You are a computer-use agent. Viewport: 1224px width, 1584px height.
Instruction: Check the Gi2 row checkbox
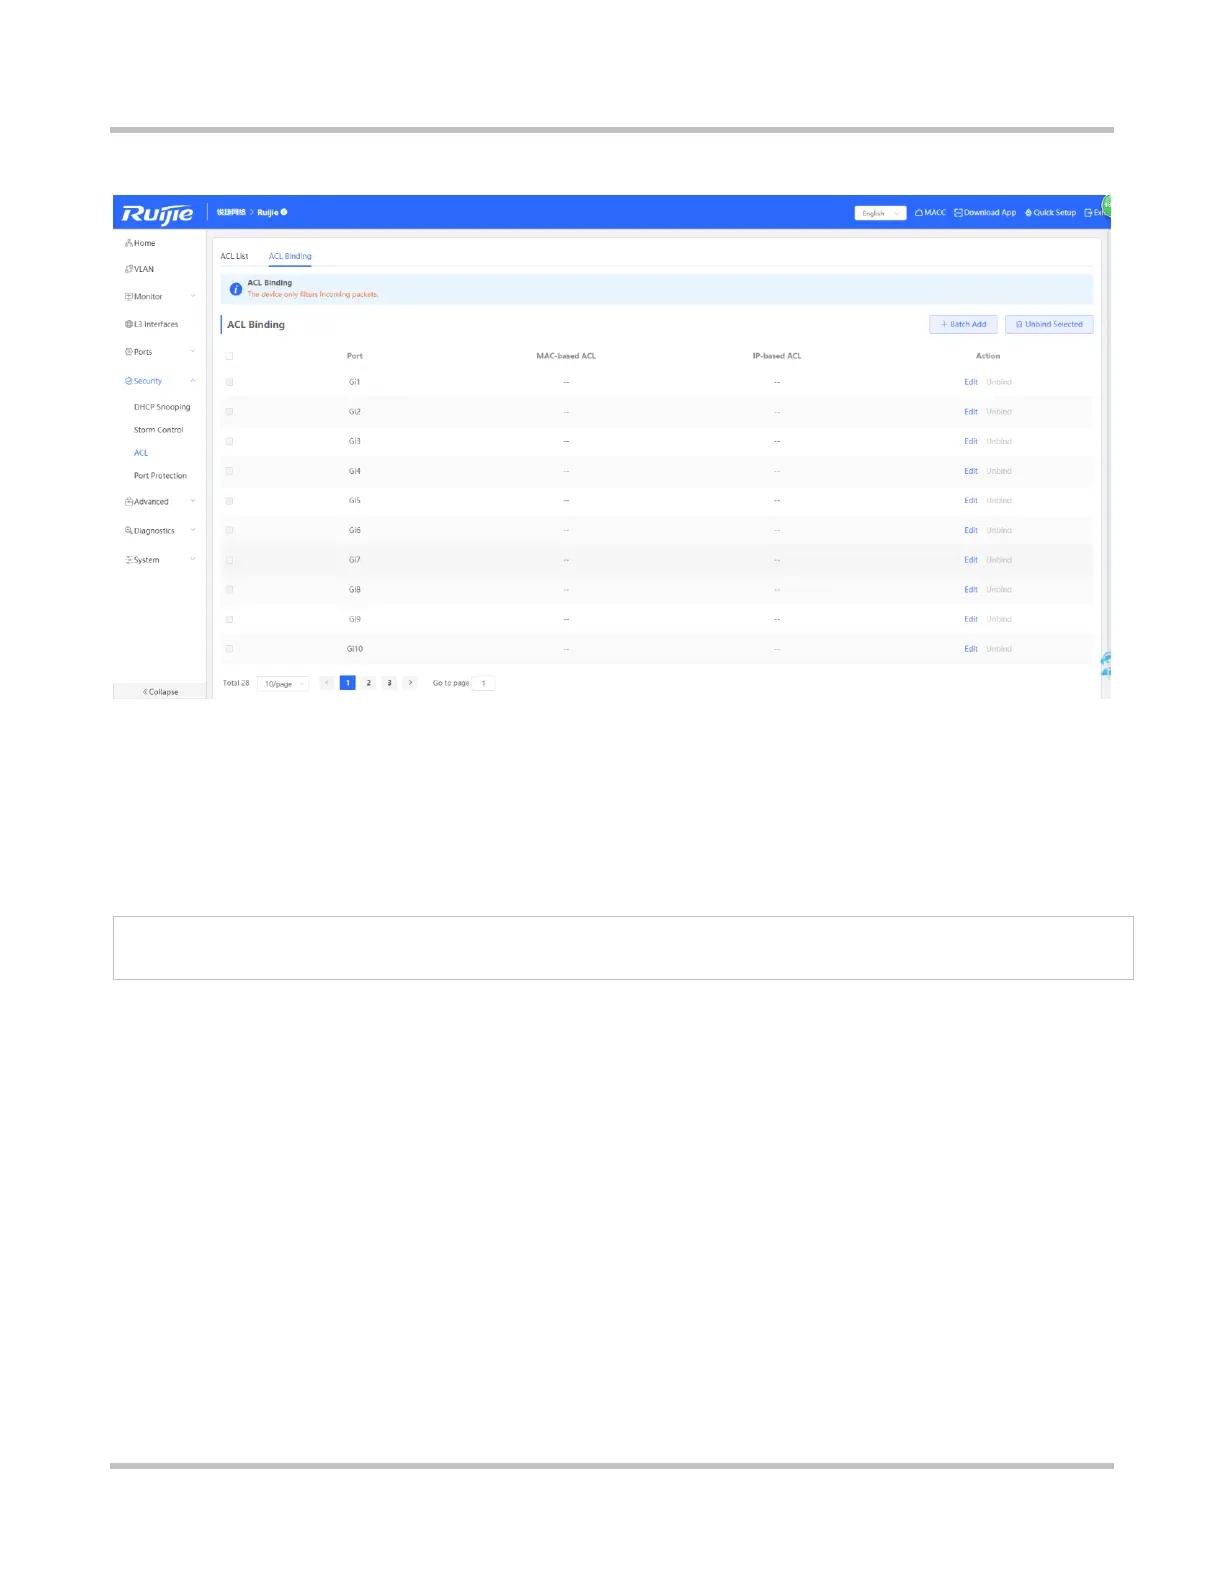click(x=229, y=412)
